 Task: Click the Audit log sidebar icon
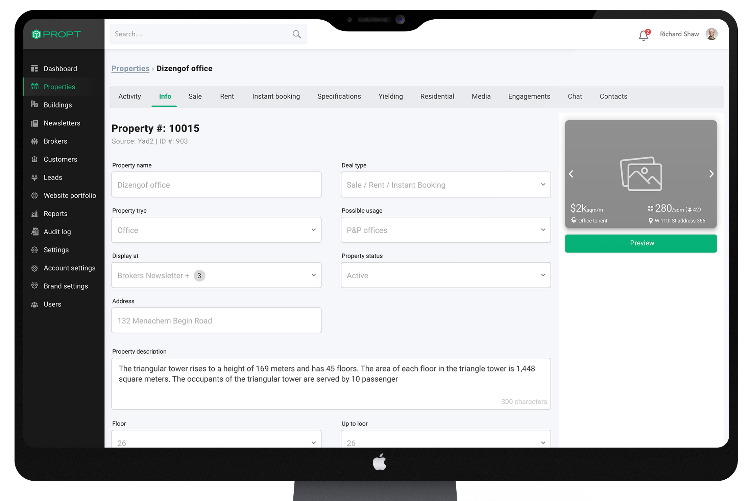34,232
